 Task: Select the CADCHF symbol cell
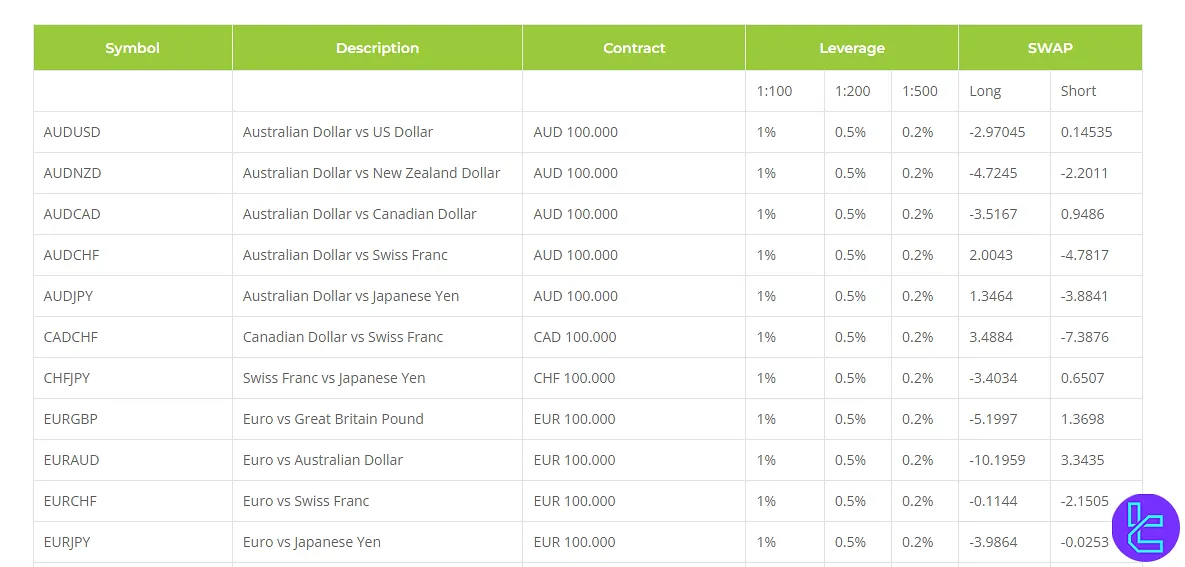(x=72, y=337)
